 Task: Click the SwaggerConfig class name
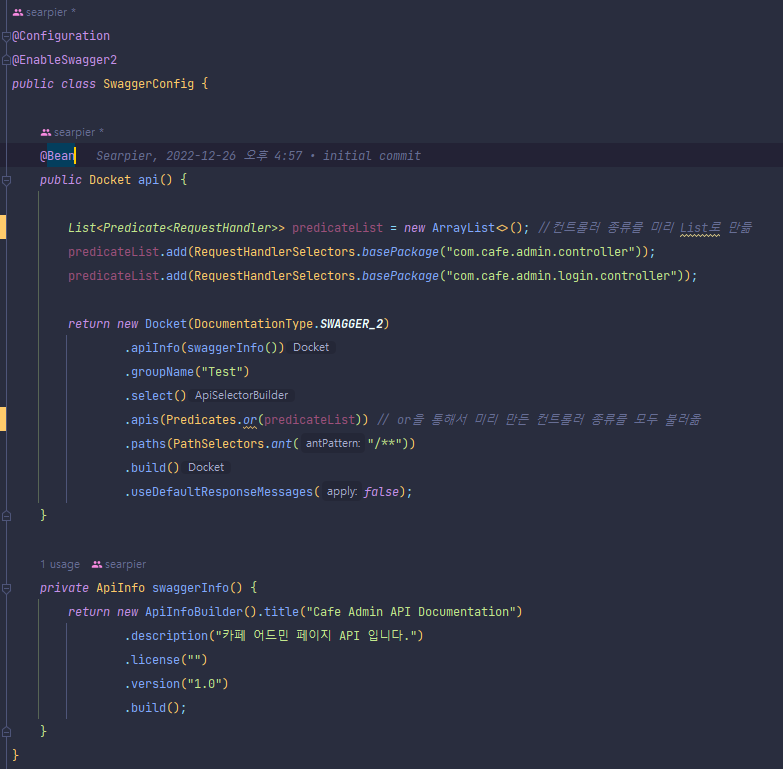(x=148, y=84)
